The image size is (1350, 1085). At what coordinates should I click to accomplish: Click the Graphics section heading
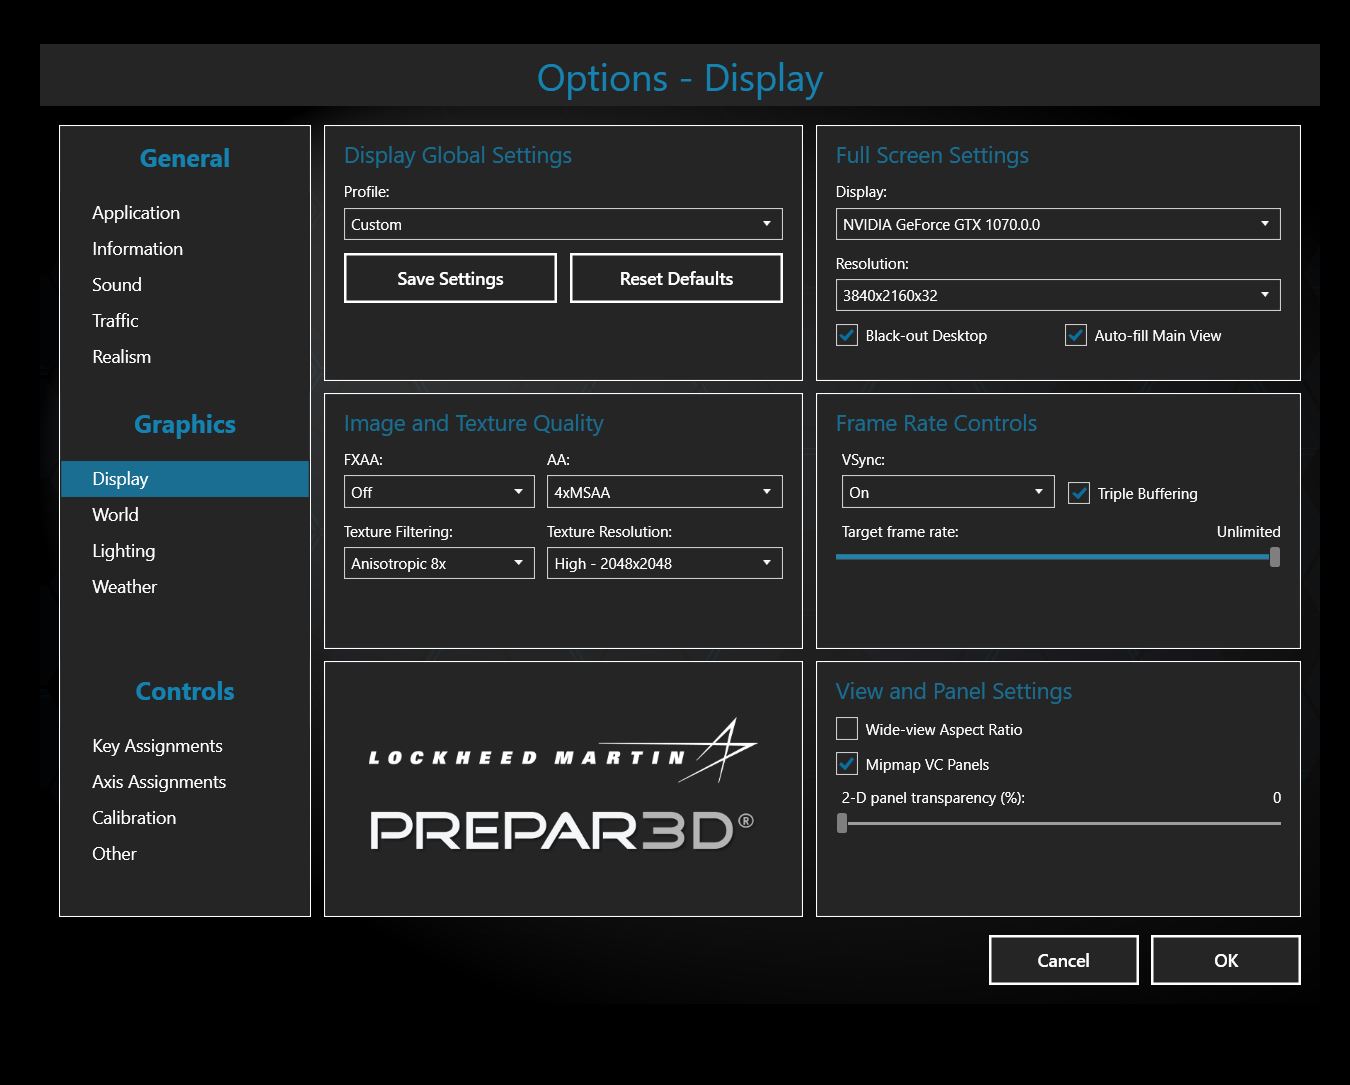[x=185, y=424]
